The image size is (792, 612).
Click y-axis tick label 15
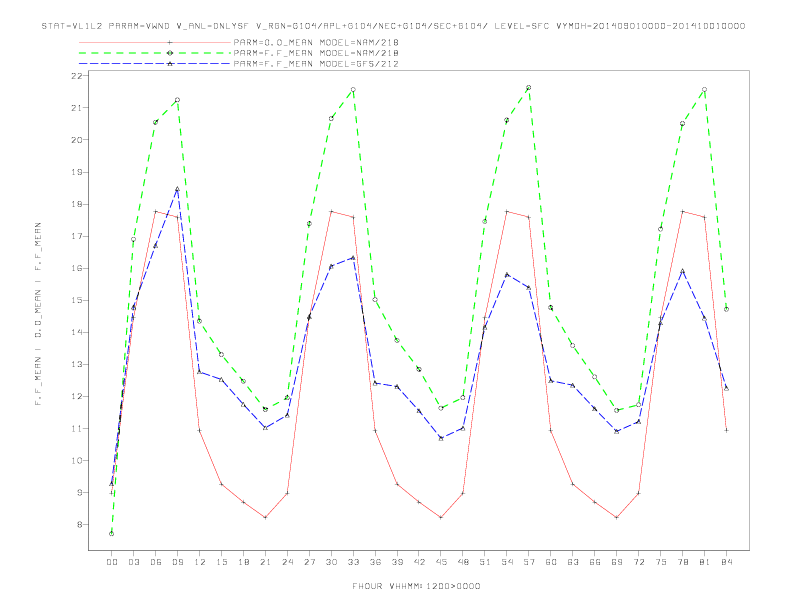(x=77, y=300)
